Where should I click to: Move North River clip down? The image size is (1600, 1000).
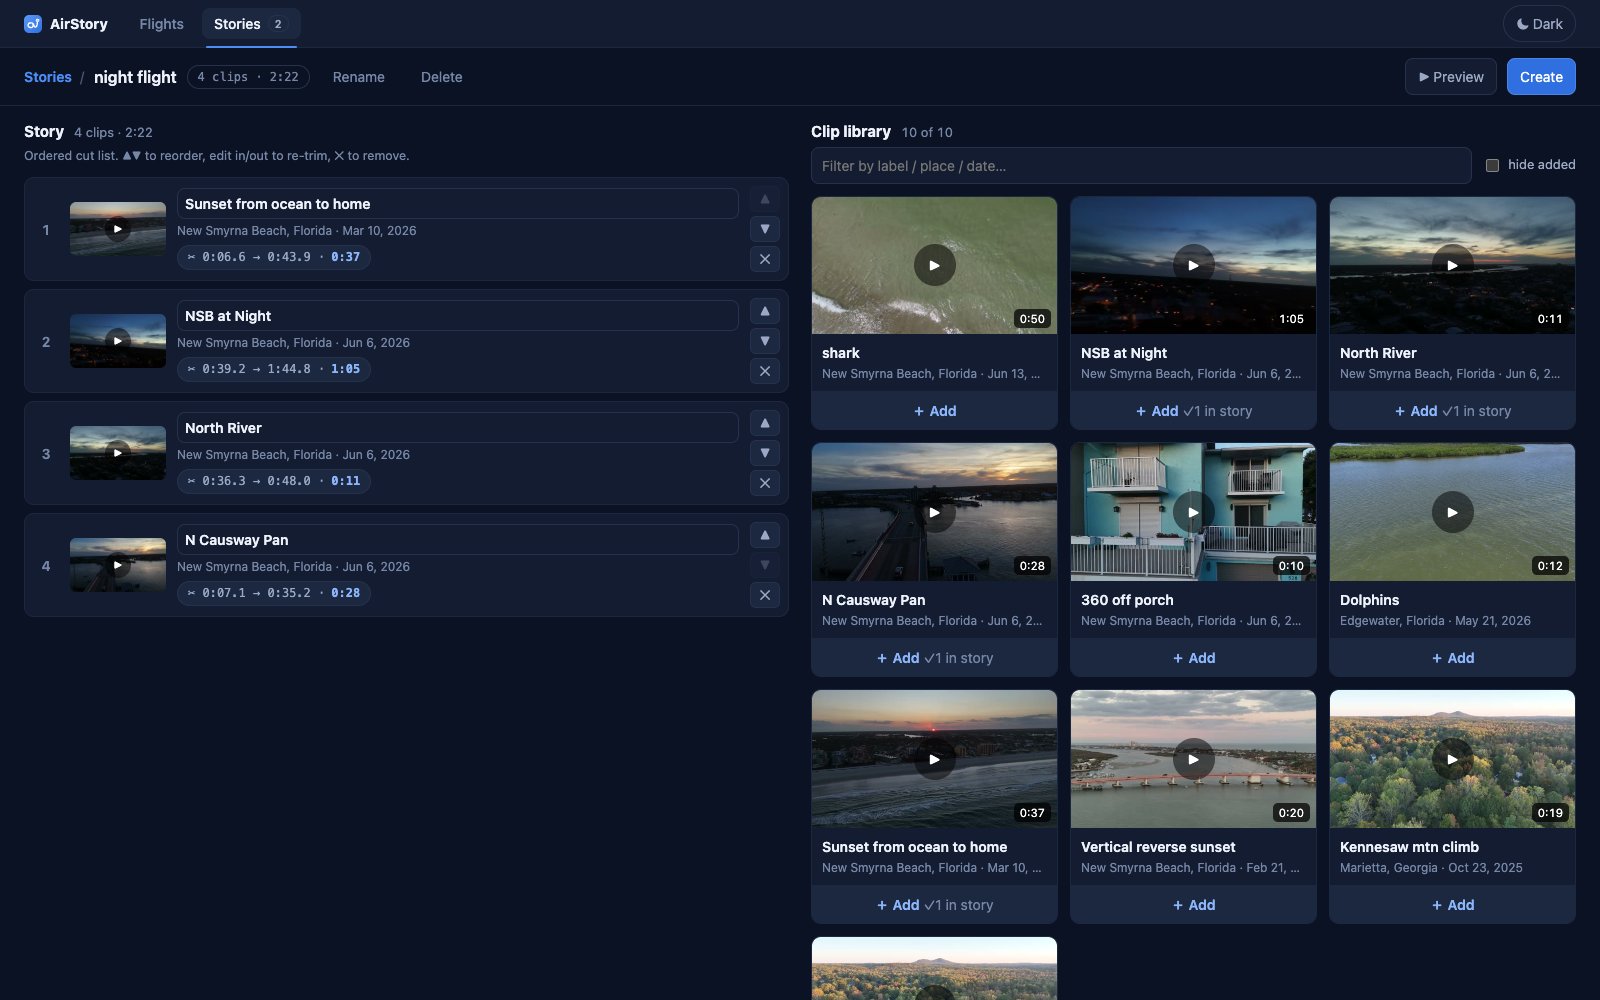765,453
